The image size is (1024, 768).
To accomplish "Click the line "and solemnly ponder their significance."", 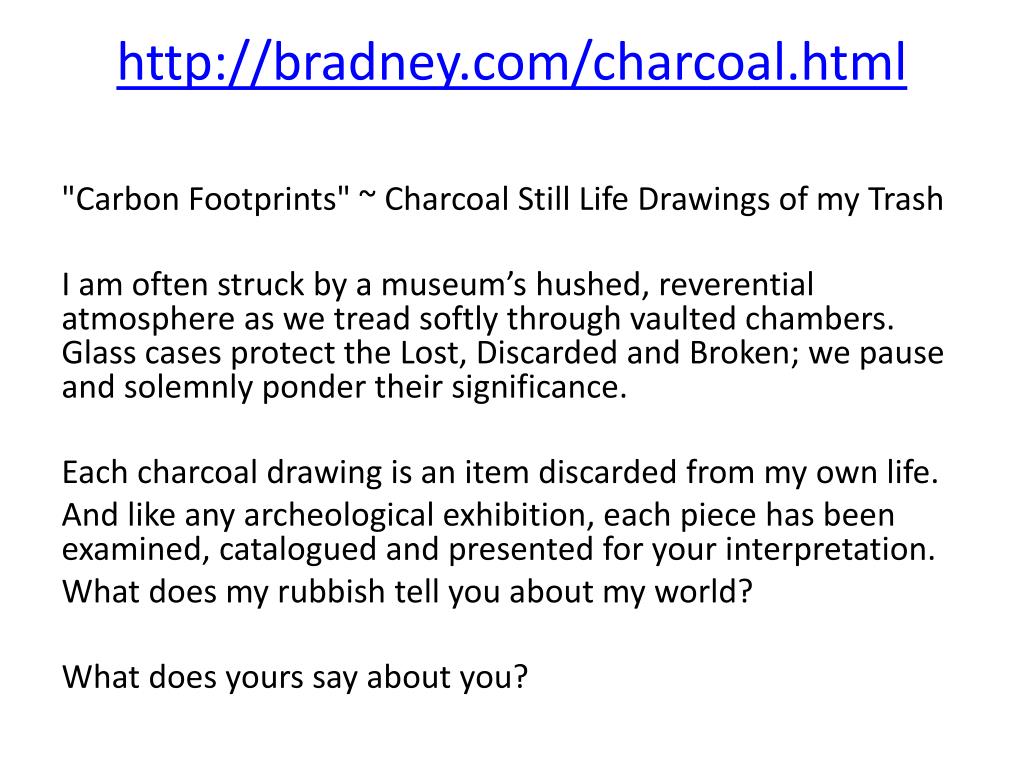I will point(344,387).
